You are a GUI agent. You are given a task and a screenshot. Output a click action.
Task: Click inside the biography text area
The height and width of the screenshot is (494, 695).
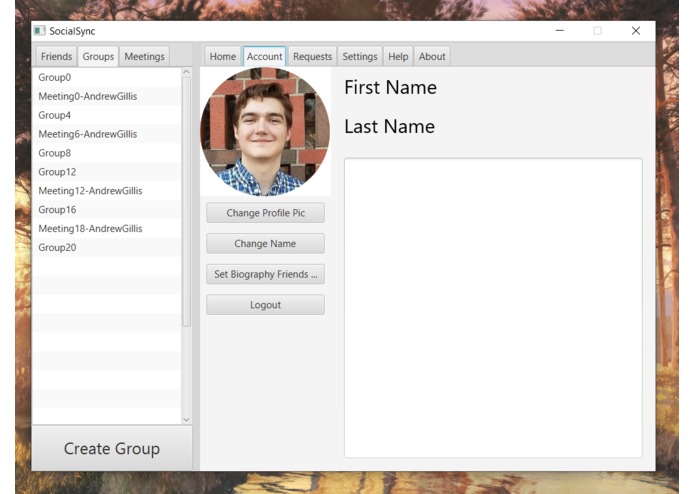[493, 307]
